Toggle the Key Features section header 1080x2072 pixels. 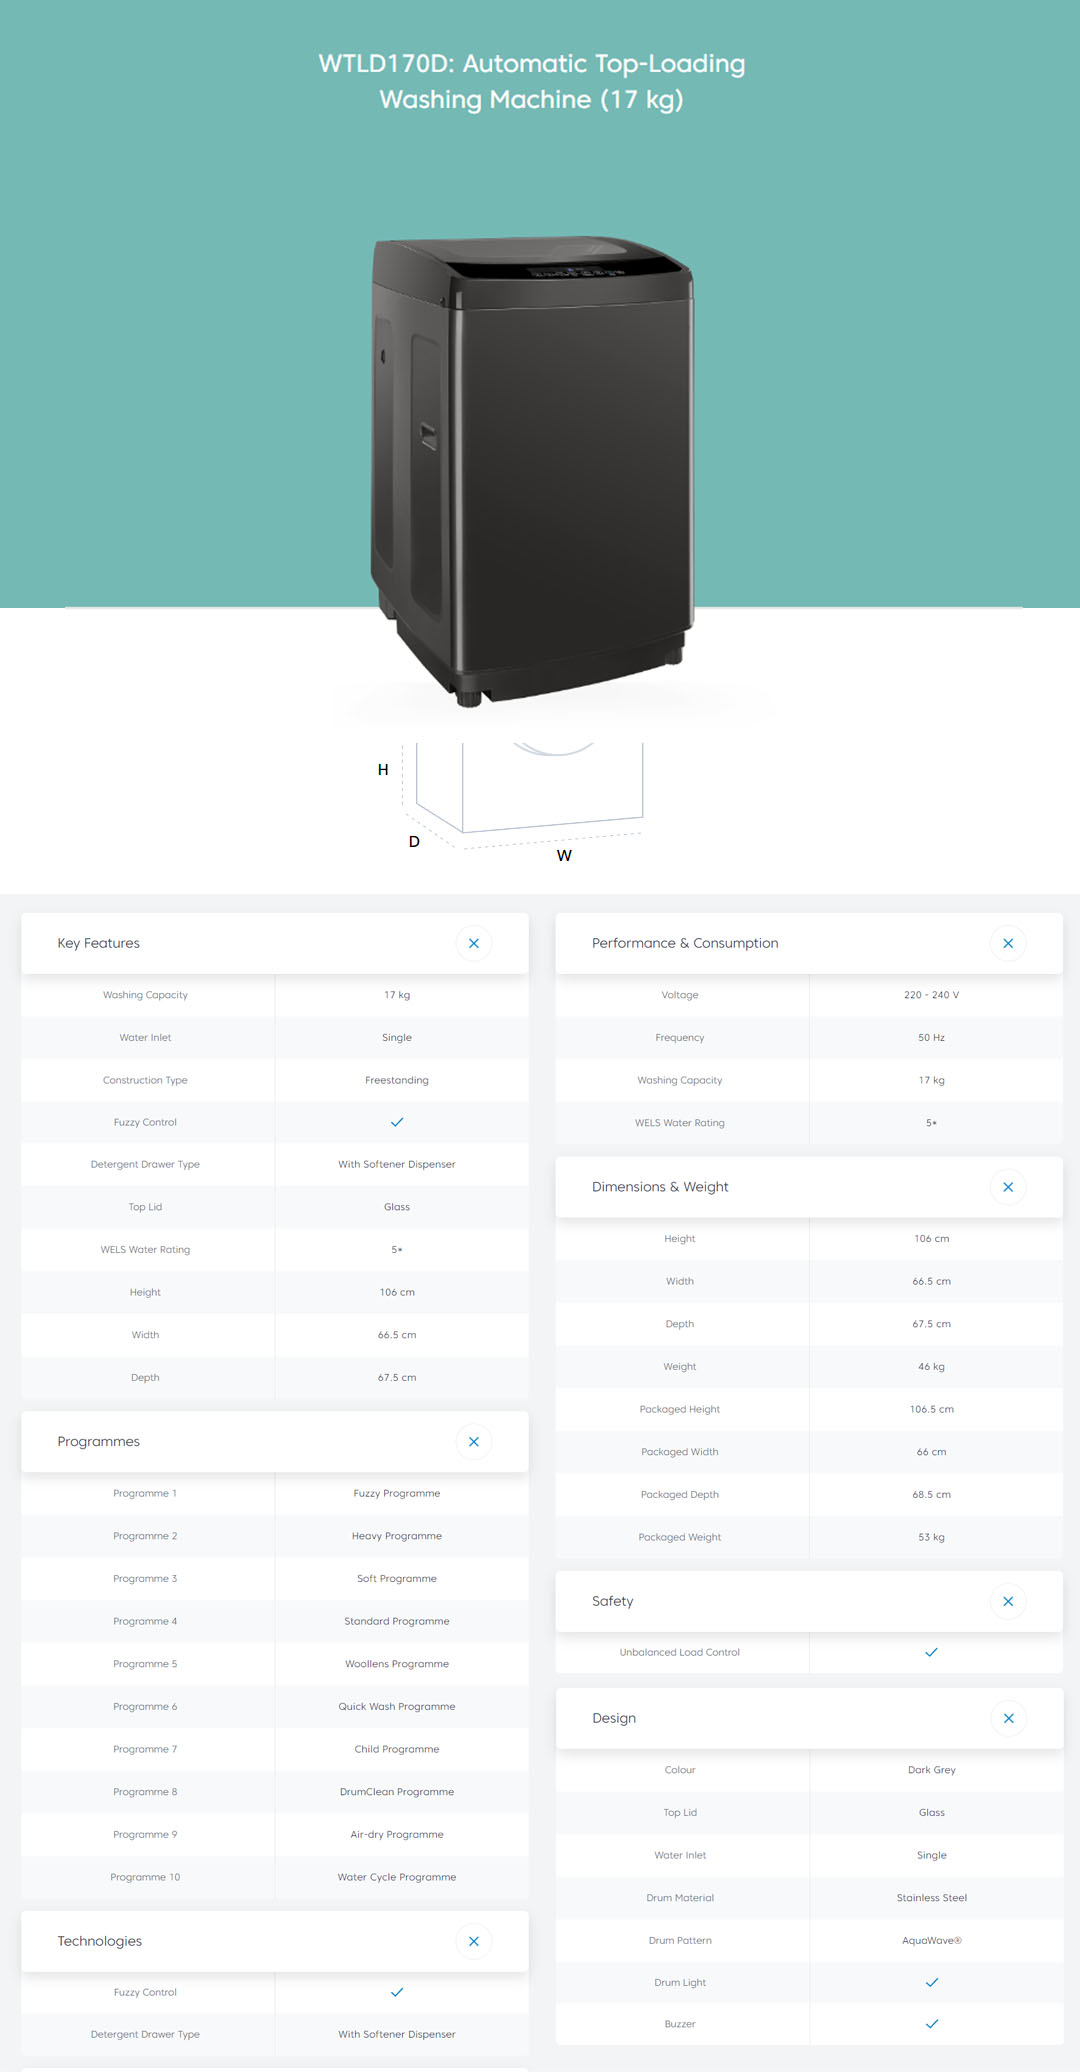click(x=99, y=943)
